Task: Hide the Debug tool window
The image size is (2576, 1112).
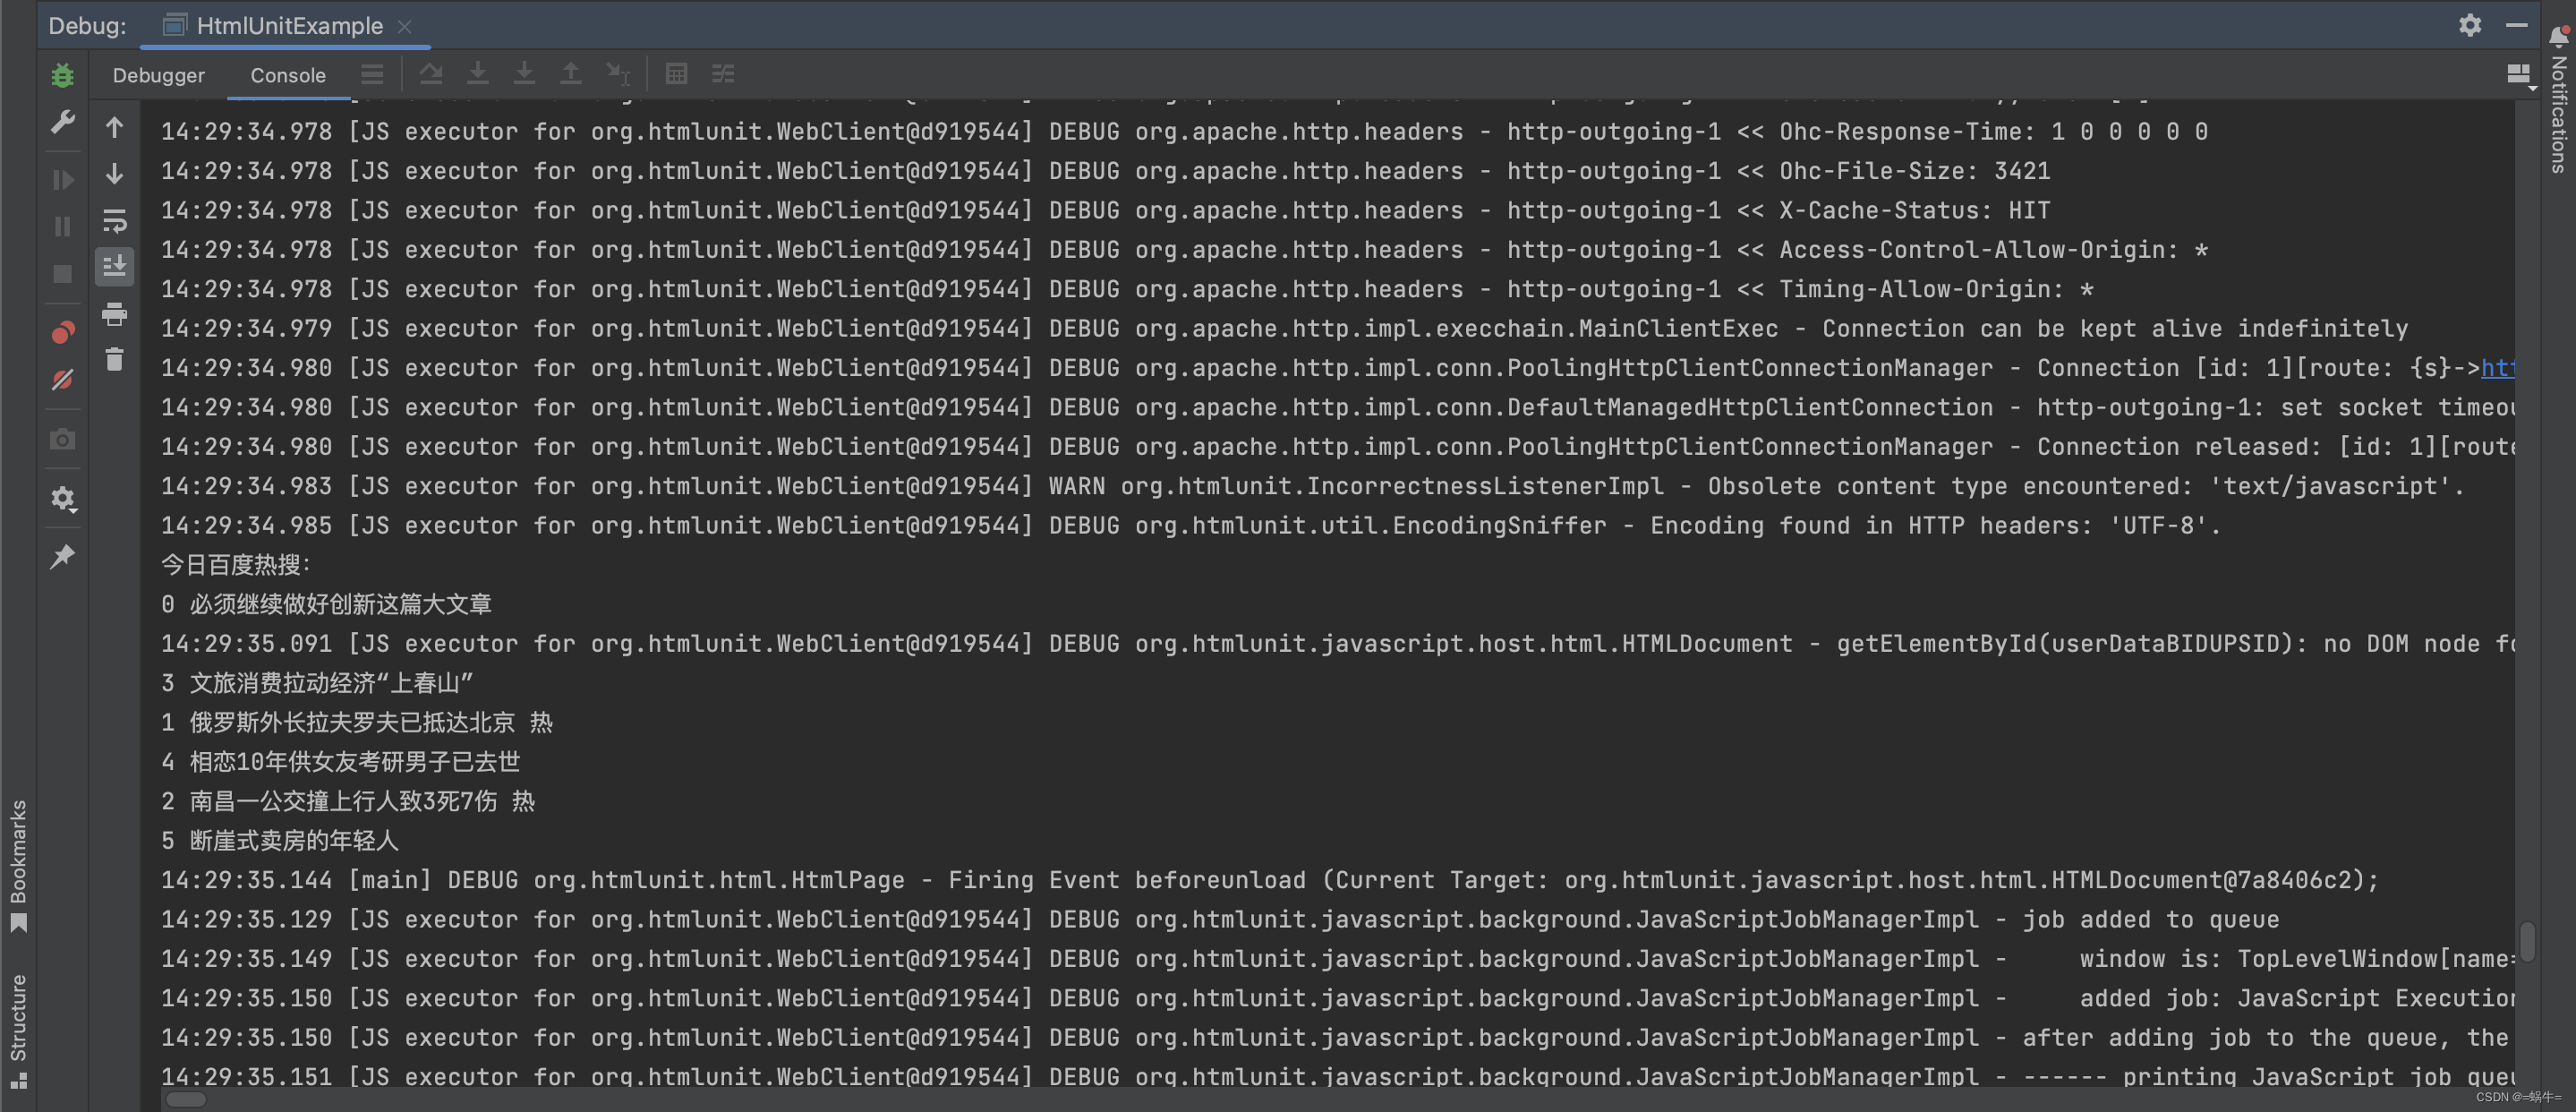Action: coord(2517,25)
